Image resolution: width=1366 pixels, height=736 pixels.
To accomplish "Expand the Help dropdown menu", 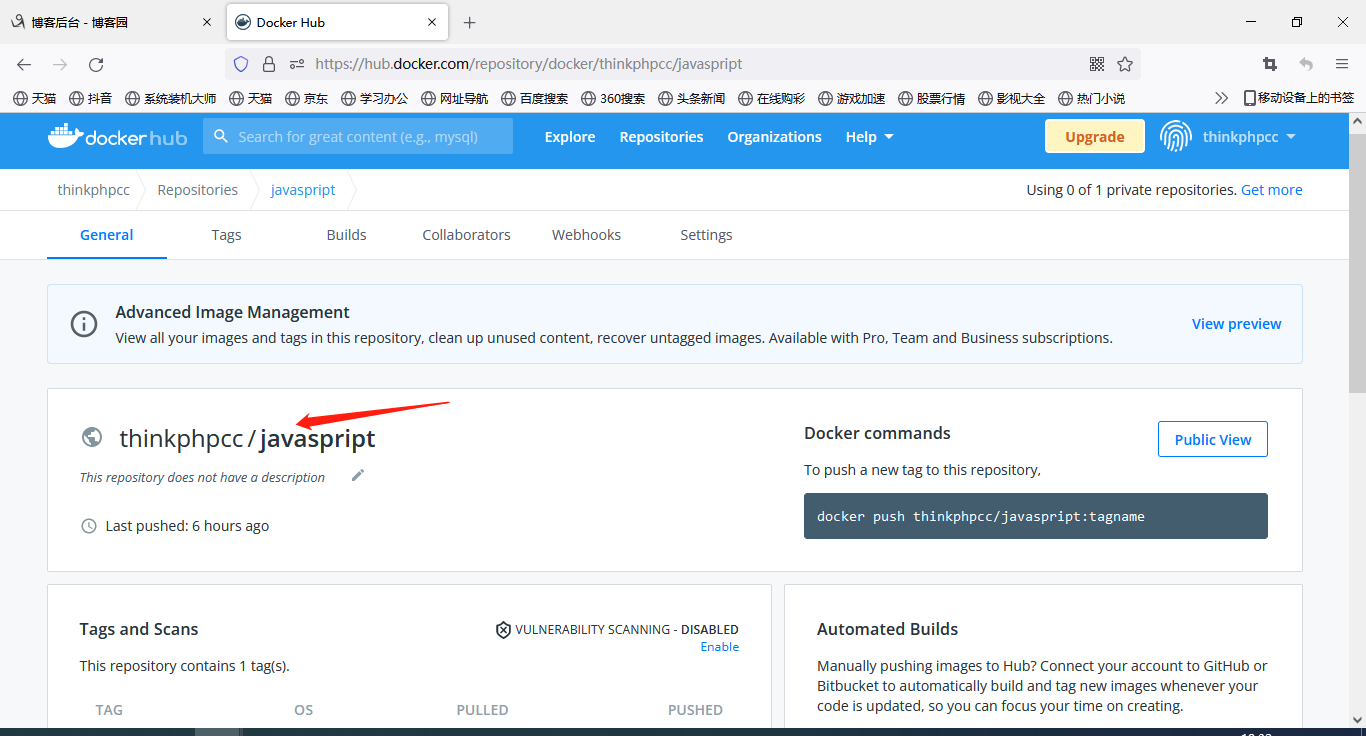I will pyautogui.click(x=870, y=137).
